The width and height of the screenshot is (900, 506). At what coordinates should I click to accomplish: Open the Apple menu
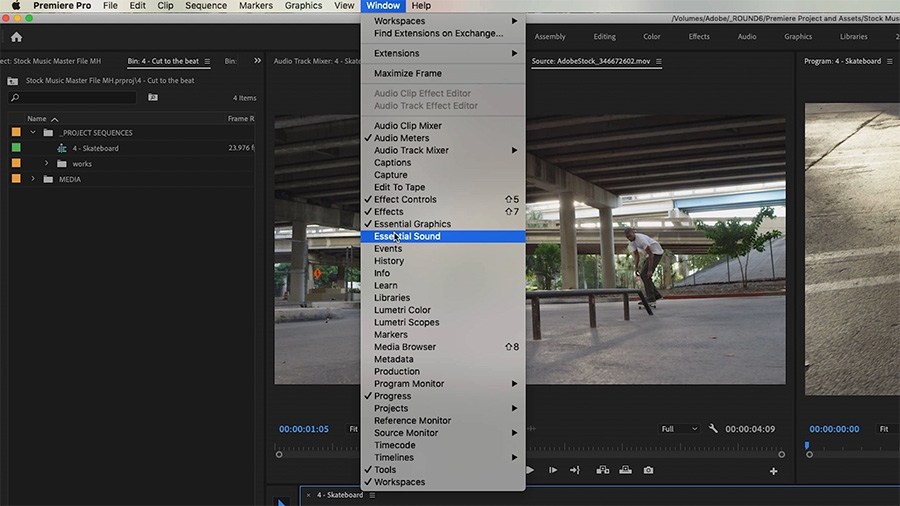point(16,6)
